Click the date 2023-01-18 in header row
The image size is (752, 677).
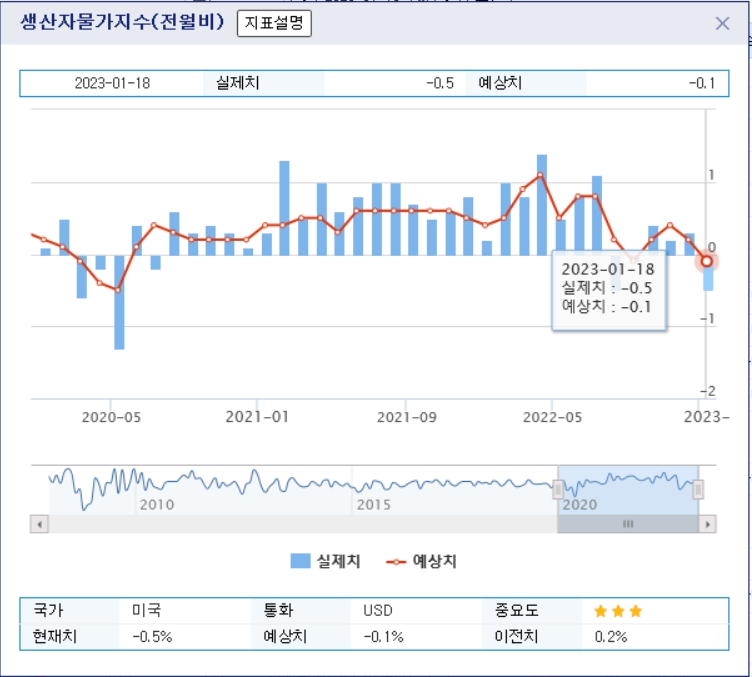(x=112, y=83)
